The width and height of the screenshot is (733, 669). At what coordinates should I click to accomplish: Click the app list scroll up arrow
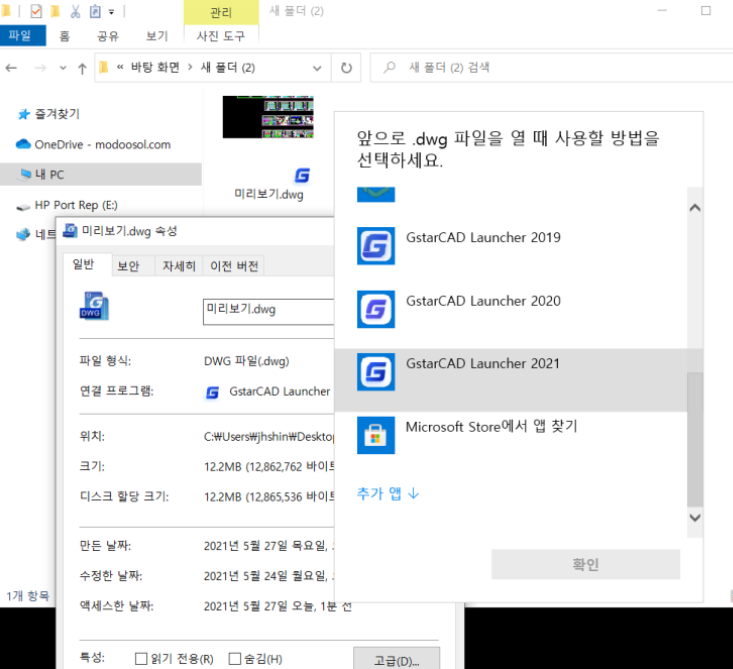[x=695, y=208]
